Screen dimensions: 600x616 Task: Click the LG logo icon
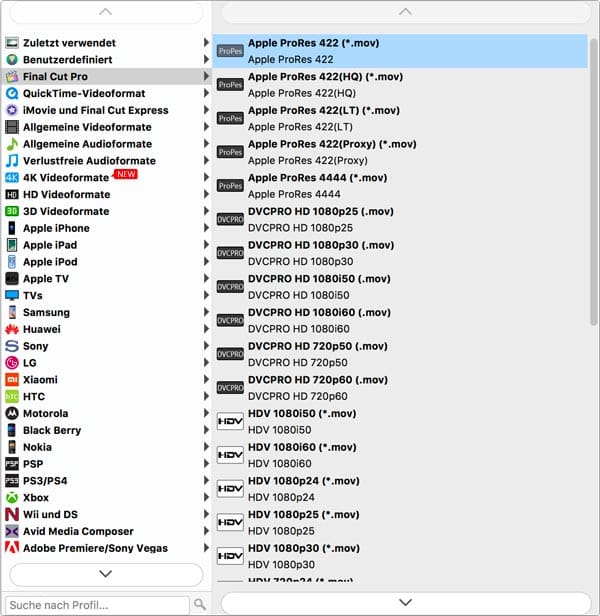click(12, 363)
